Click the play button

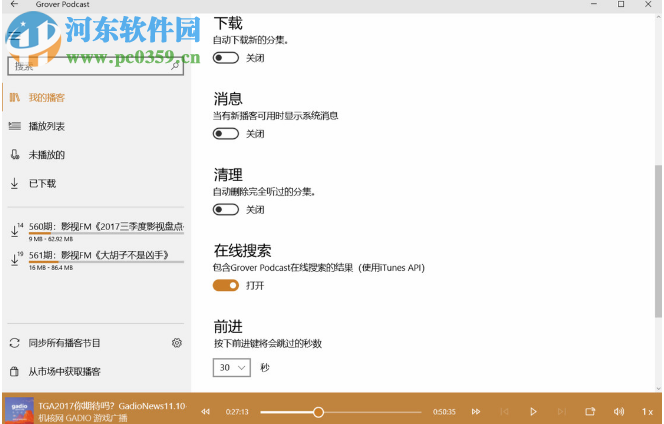click(x=533, y=412)
